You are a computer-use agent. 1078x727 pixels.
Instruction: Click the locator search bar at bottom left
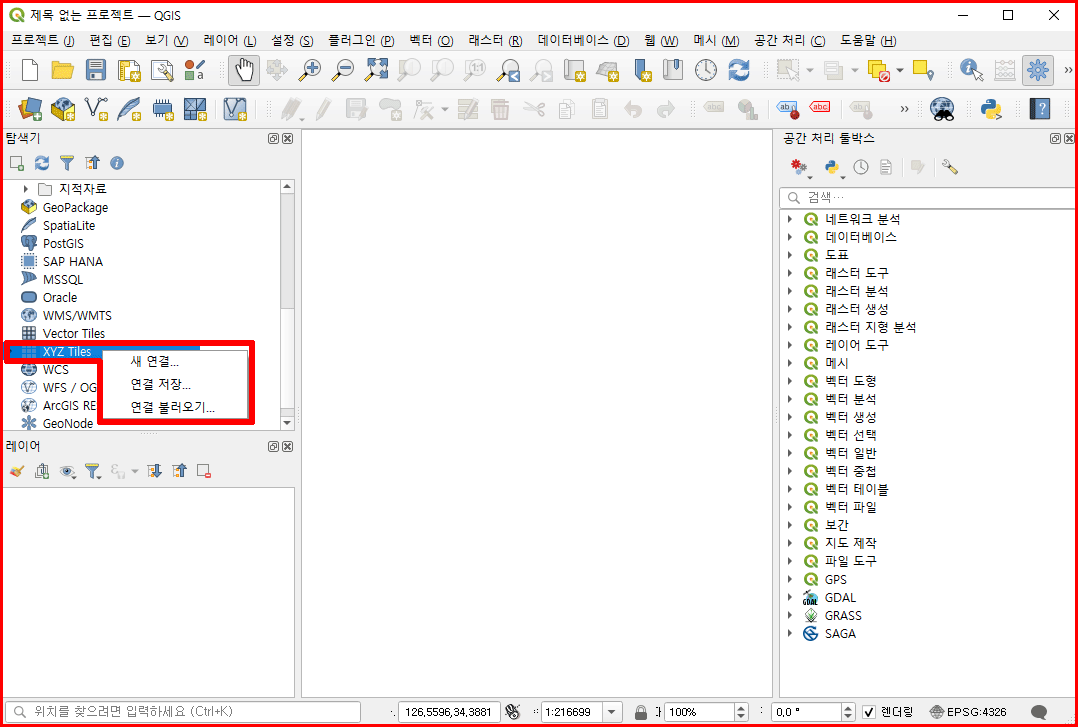coord(183,712)
